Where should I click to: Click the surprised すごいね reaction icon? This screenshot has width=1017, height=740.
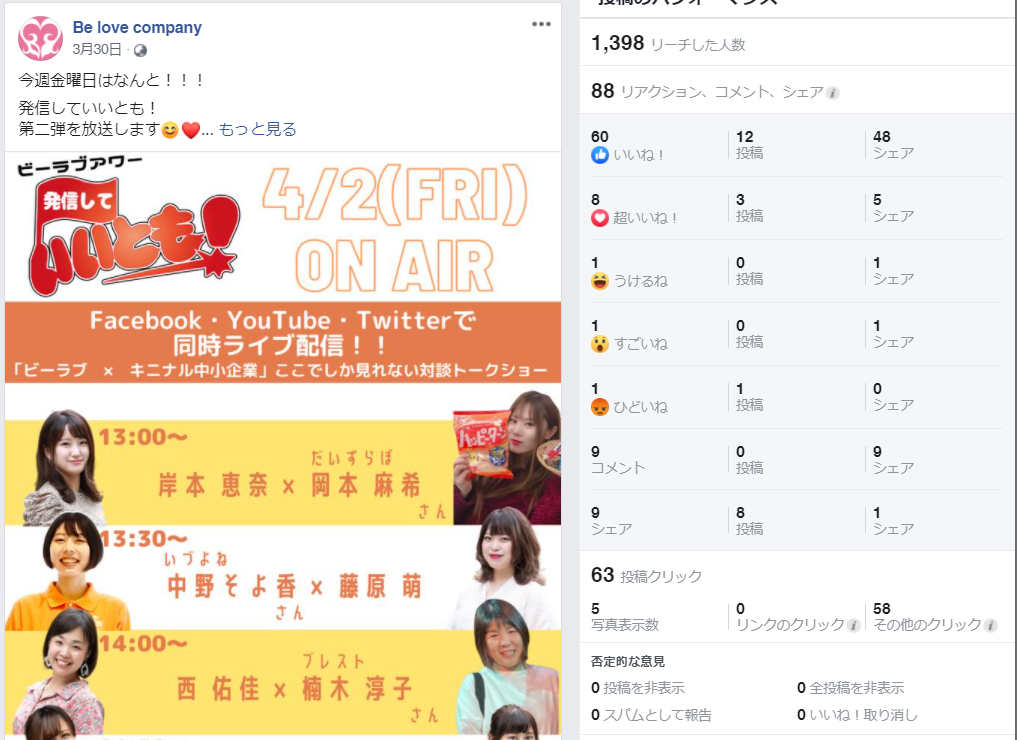(600, 344)
